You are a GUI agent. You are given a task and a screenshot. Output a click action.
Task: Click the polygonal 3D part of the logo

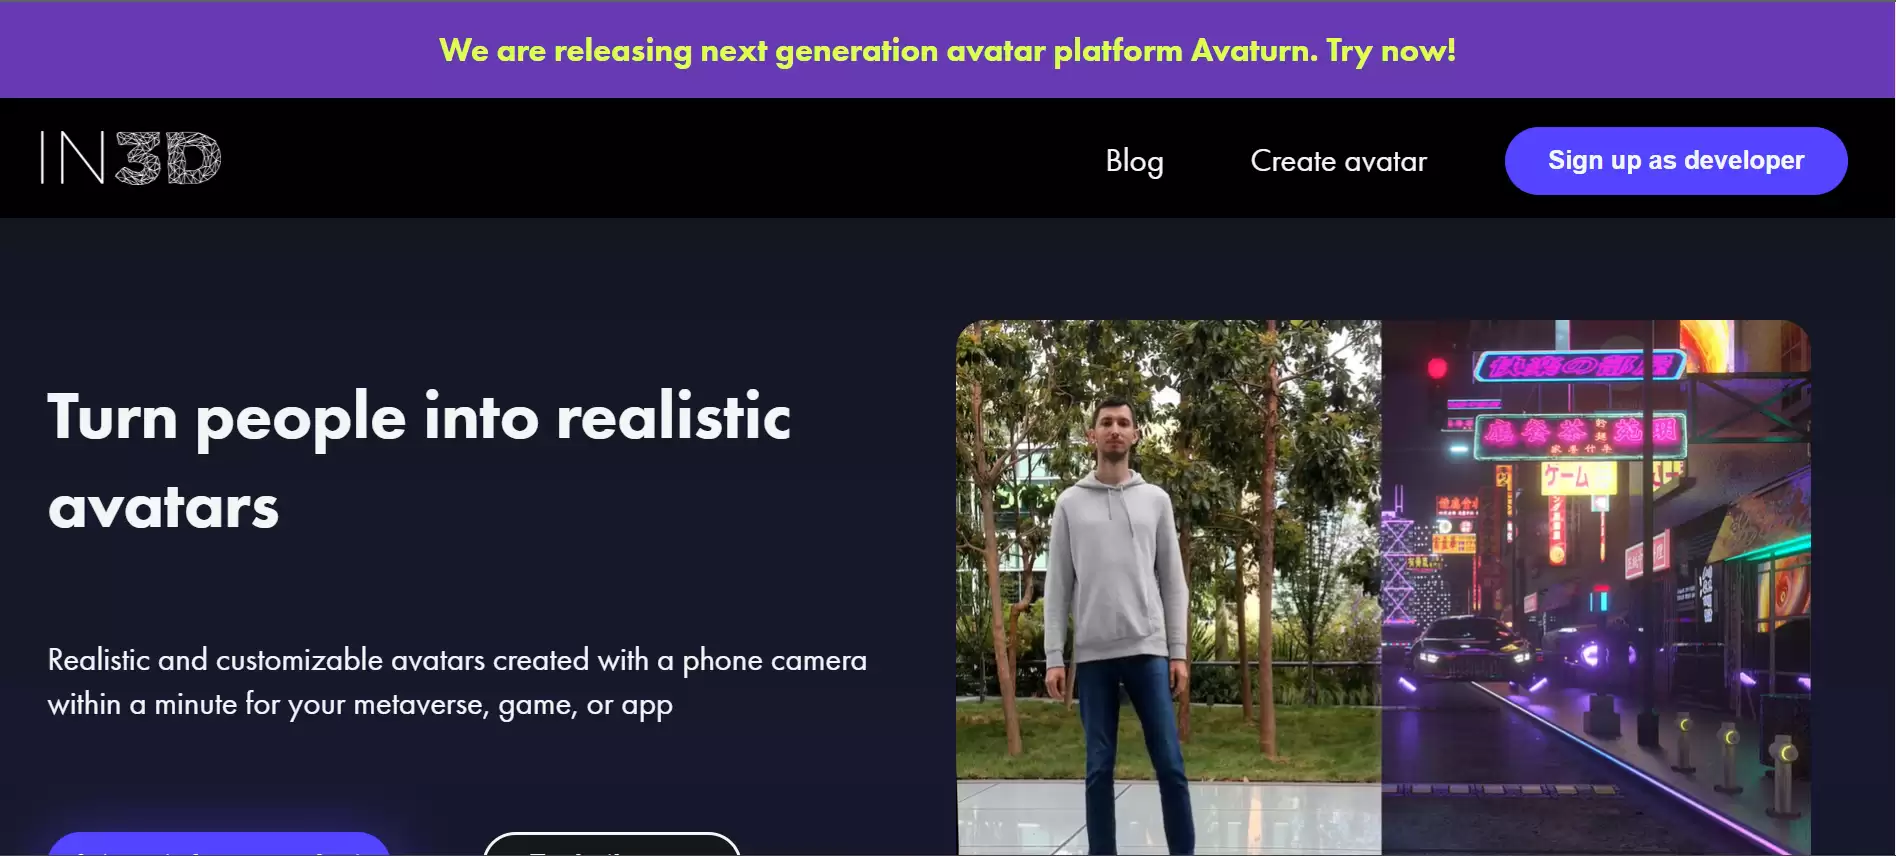pyautogui.click(x=168, y=158)
